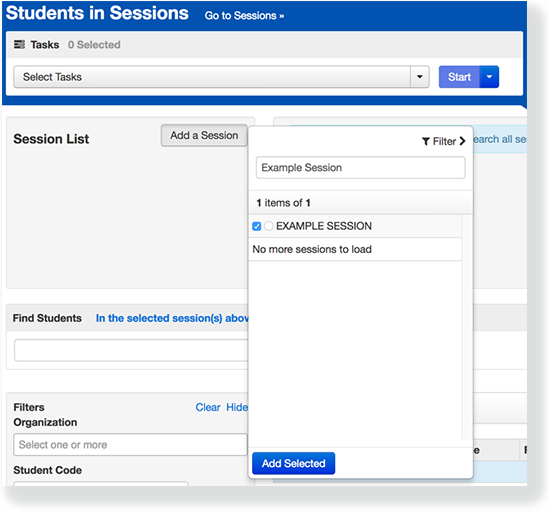Click the Find Students search box
The image size is (549, 514).
(x=131, y=350)
